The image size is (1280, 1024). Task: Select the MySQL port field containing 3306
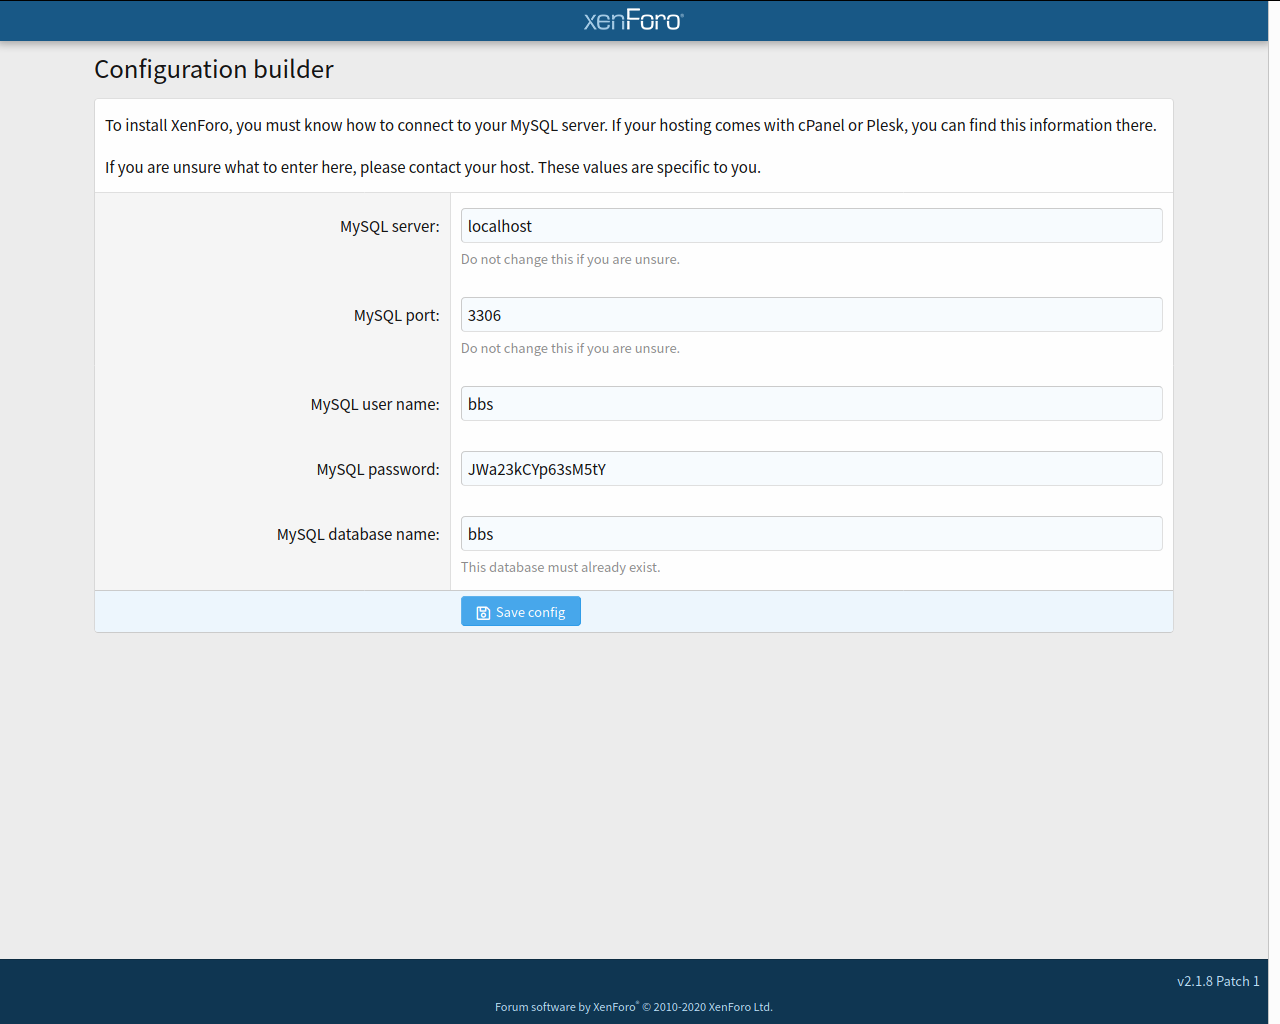tap(811, 315)
